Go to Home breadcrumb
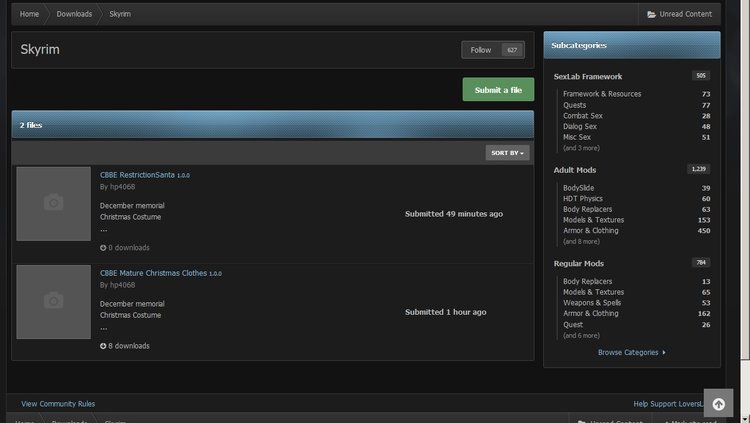 (x=29, y=14)
